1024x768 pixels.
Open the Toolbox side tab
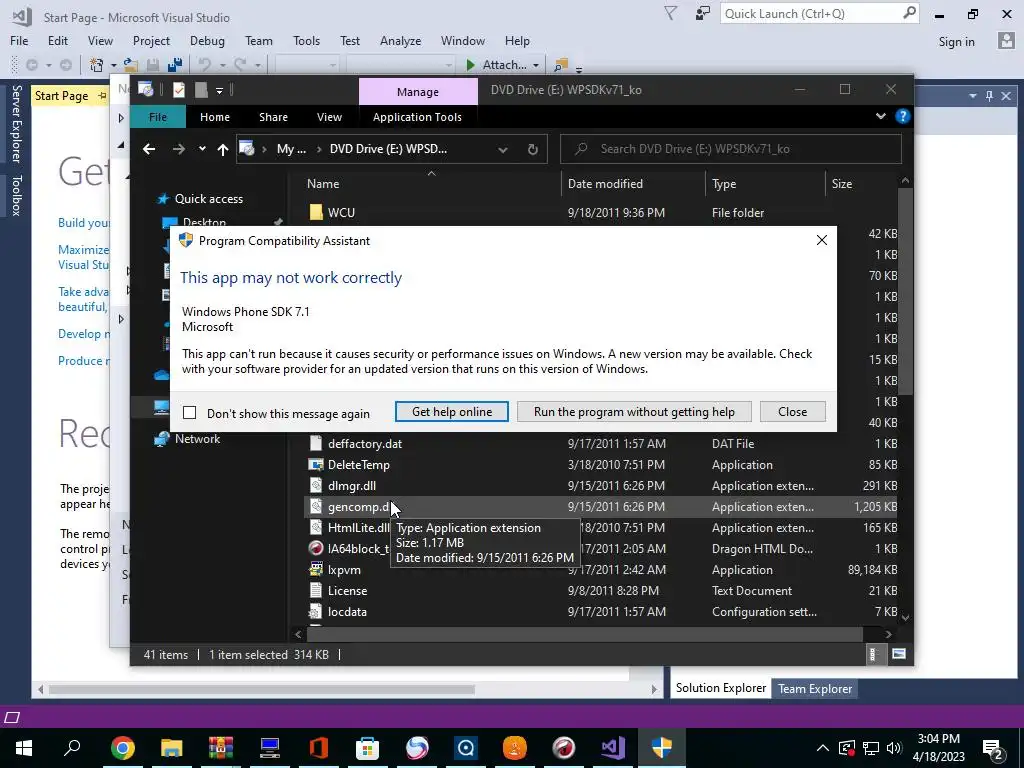pyautogui.click(x=16, y=195)
